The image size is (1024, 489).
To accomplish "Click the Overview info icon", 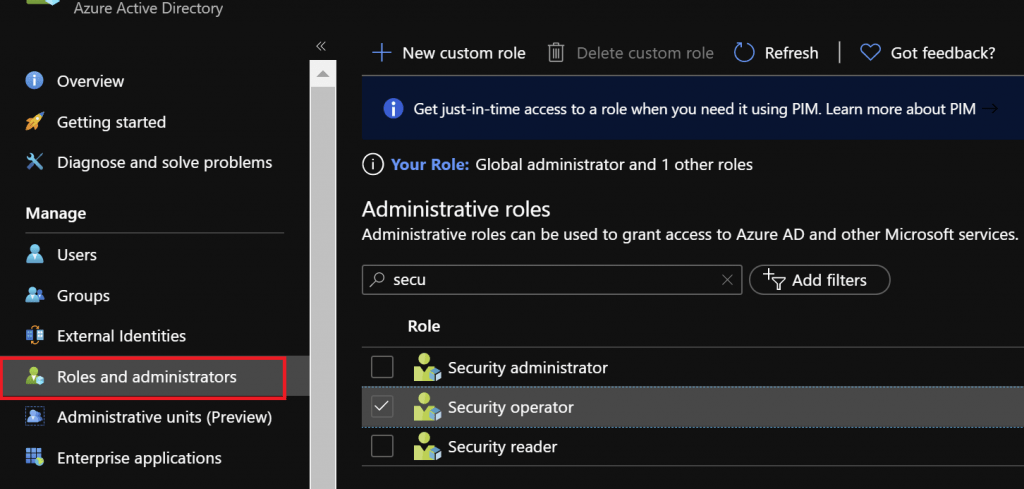I will 34,81.
